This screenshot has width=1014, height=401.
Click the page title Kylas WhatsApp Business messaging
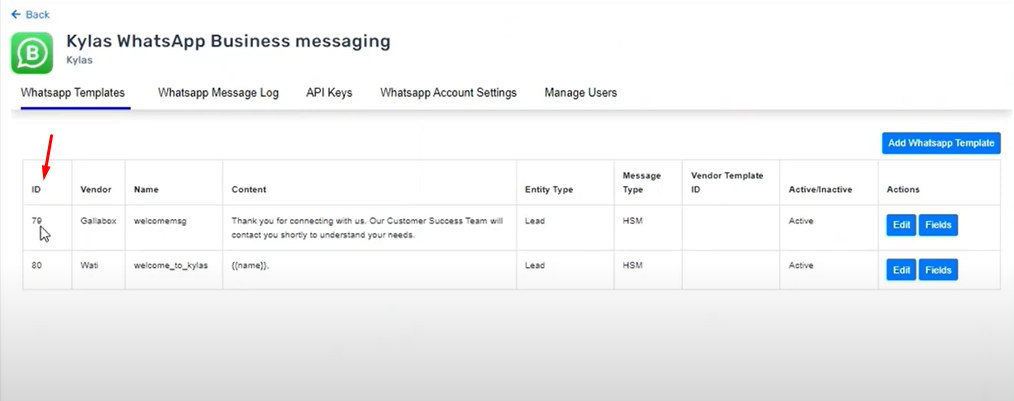click(x=228, y=41)
